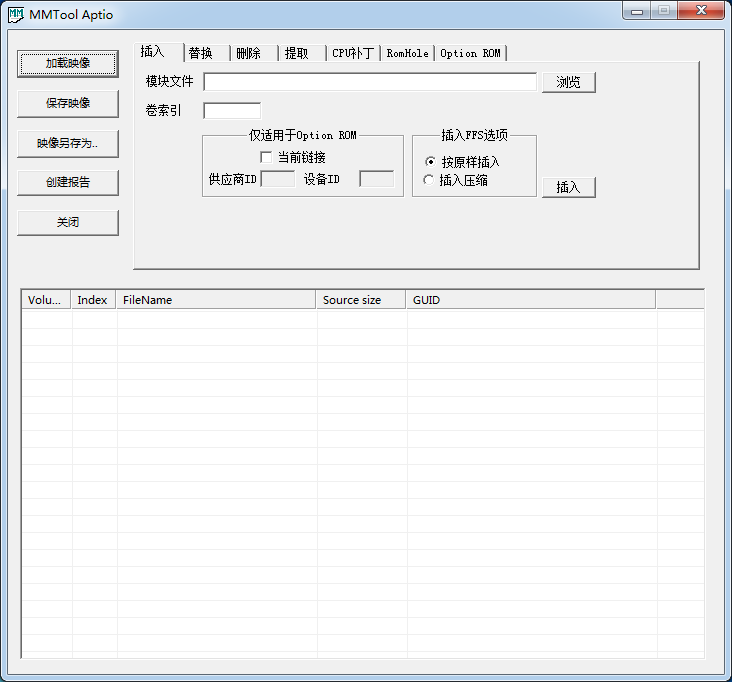Open the CPU补丁 (CPU Patch) tab
732x682 pixels.
pyautogui.click(x=353, y=53)
